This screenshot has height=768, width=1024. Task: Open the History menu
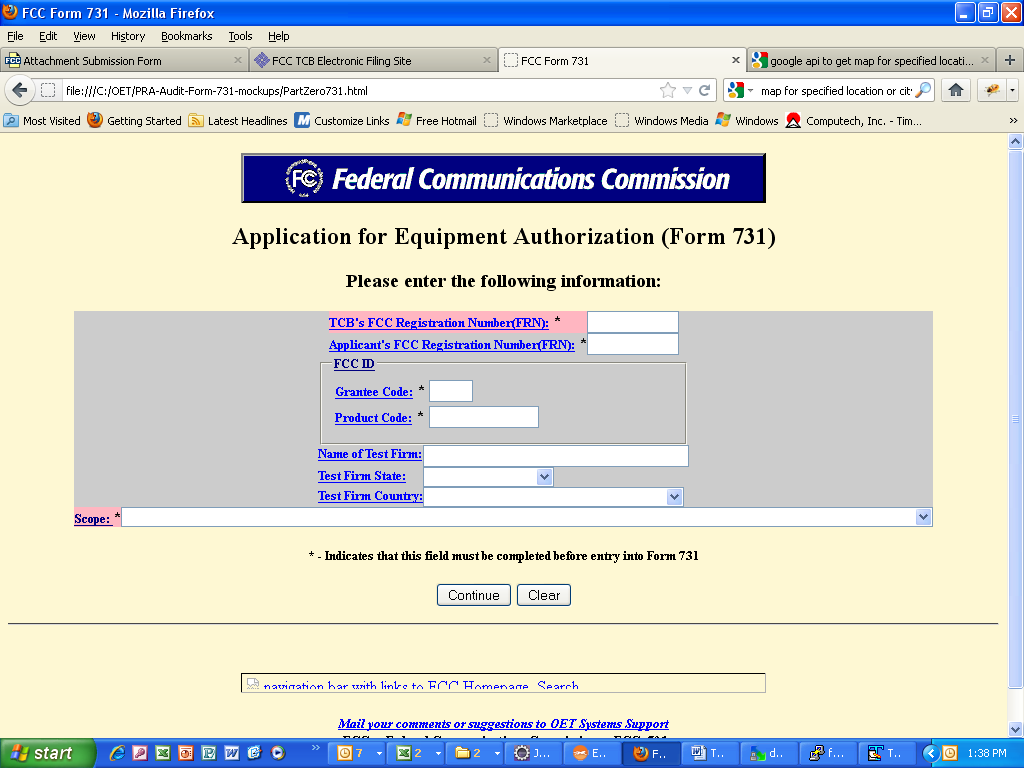[x=128, y=36]
